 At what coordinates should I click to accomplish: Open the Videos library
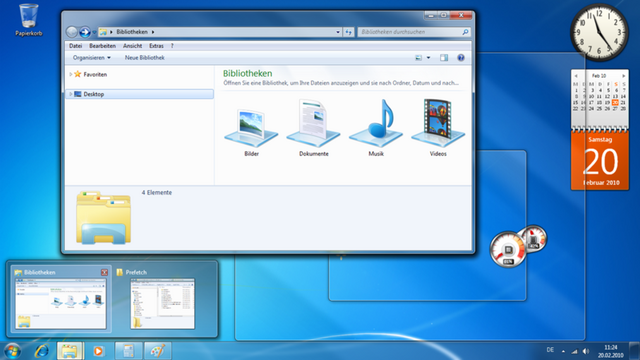(x=438, y=127)
